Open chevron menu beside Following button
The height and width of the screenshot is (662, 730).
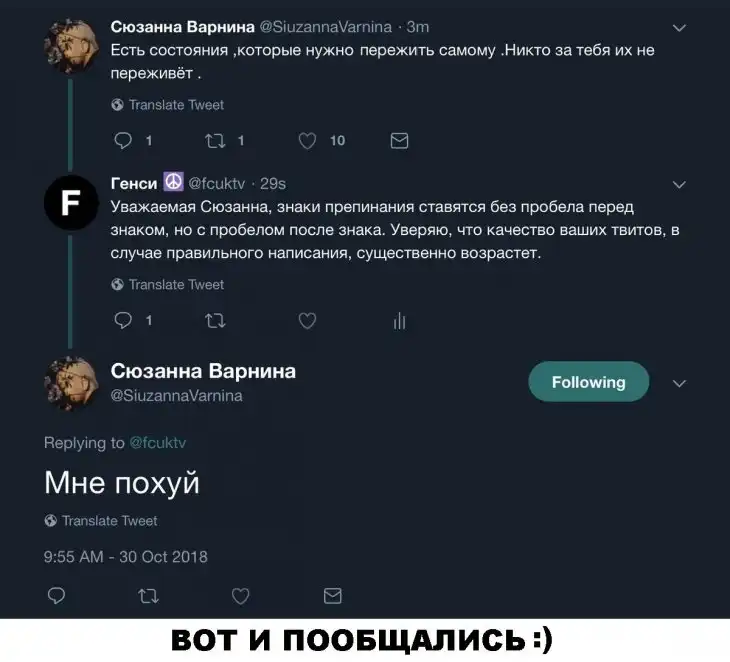coord(679,384)
